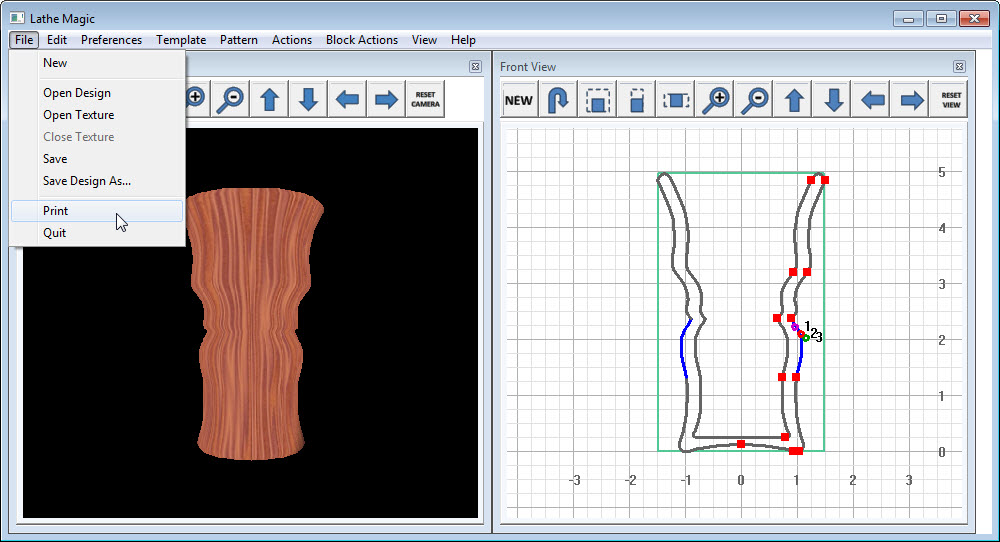Viewport: 1000px width, 542px height.
Task: Zoom out the 3D camera view
Action: [230, 99]
